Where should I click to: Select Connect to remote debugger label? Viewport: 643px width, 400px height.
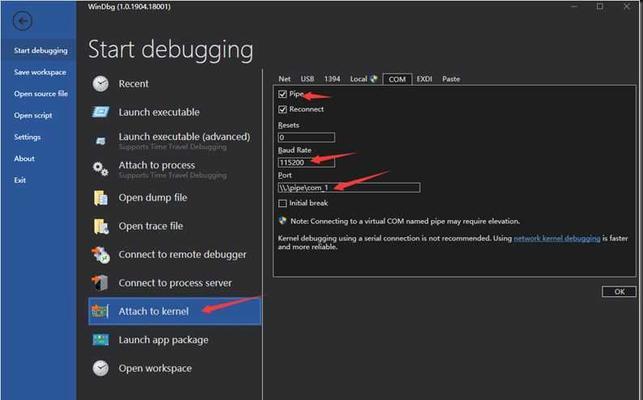182,255
